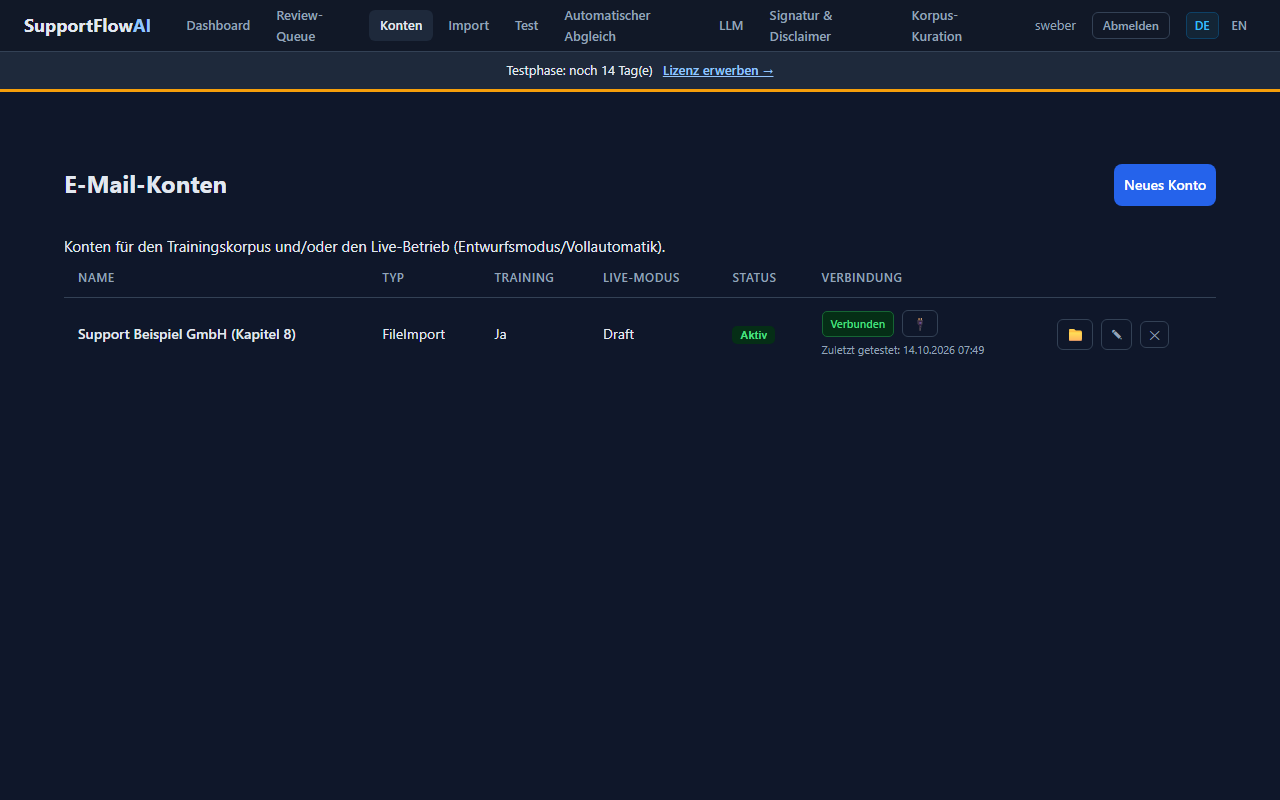Edit account with the pencil icon

1116,335
